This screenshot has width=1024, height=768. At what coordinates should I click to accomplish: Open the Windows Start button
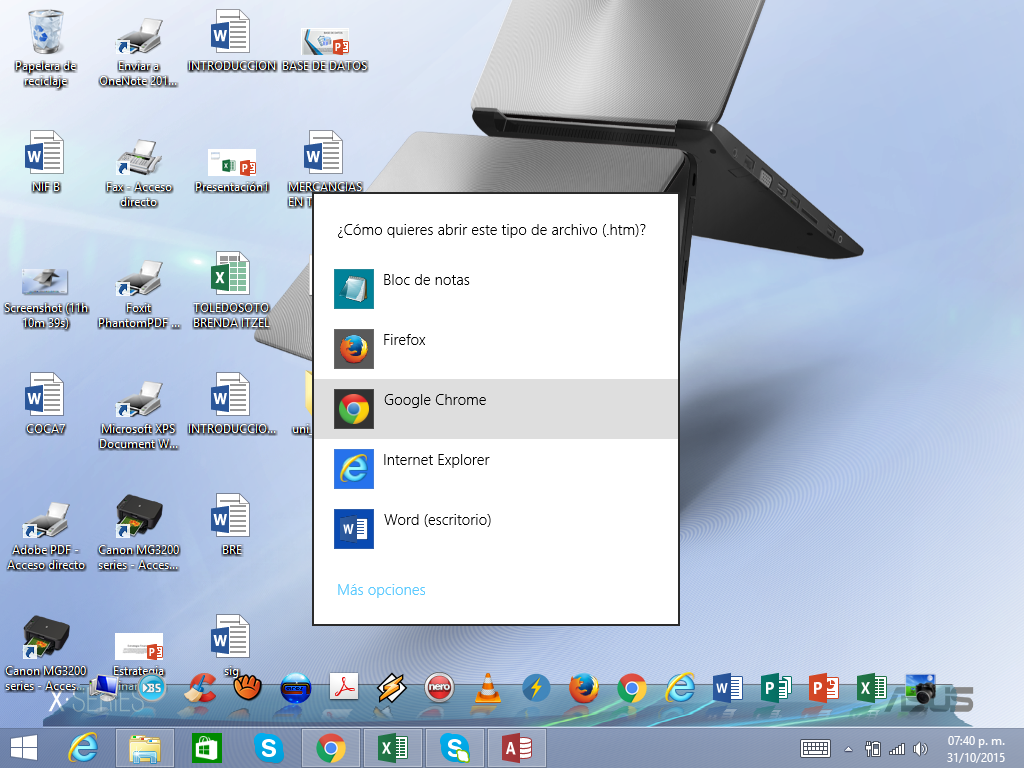(x=23, y=747)
